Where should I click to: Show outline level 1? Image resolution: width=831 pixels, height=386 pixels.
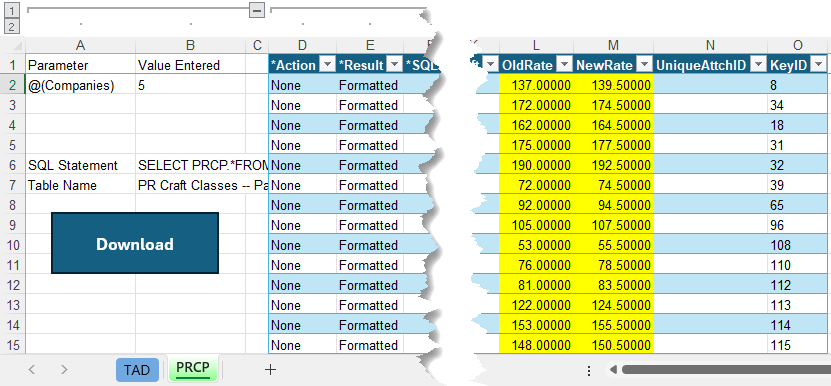12,10
